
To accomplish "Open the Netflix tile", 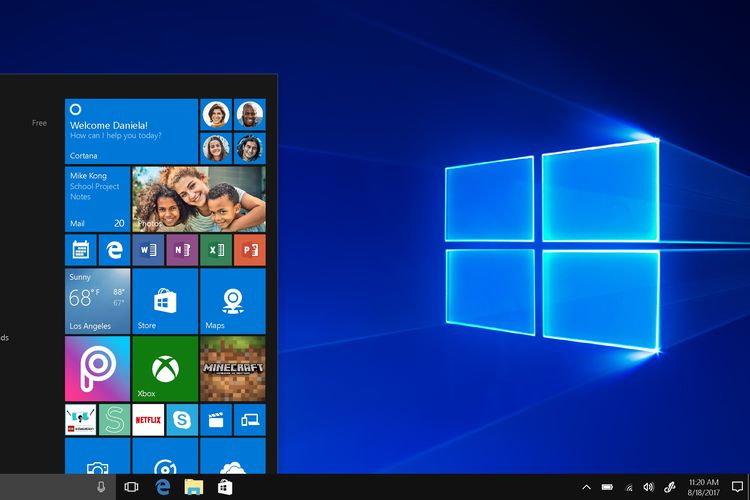I will click(148, 419).
